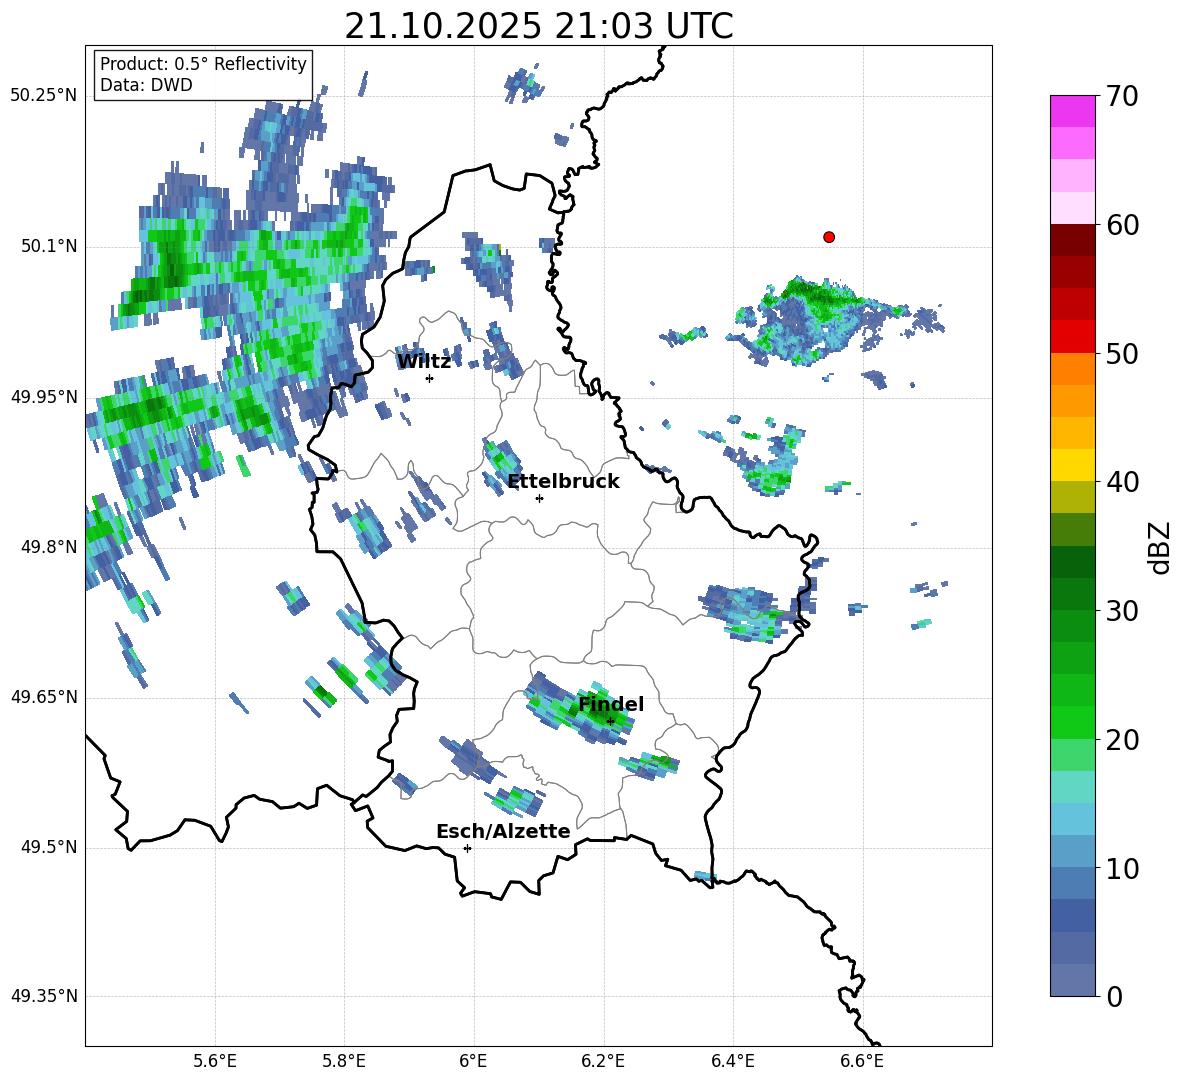
Task: Click the 50.25°N latitude label
Action: click(x=44, y=96)
